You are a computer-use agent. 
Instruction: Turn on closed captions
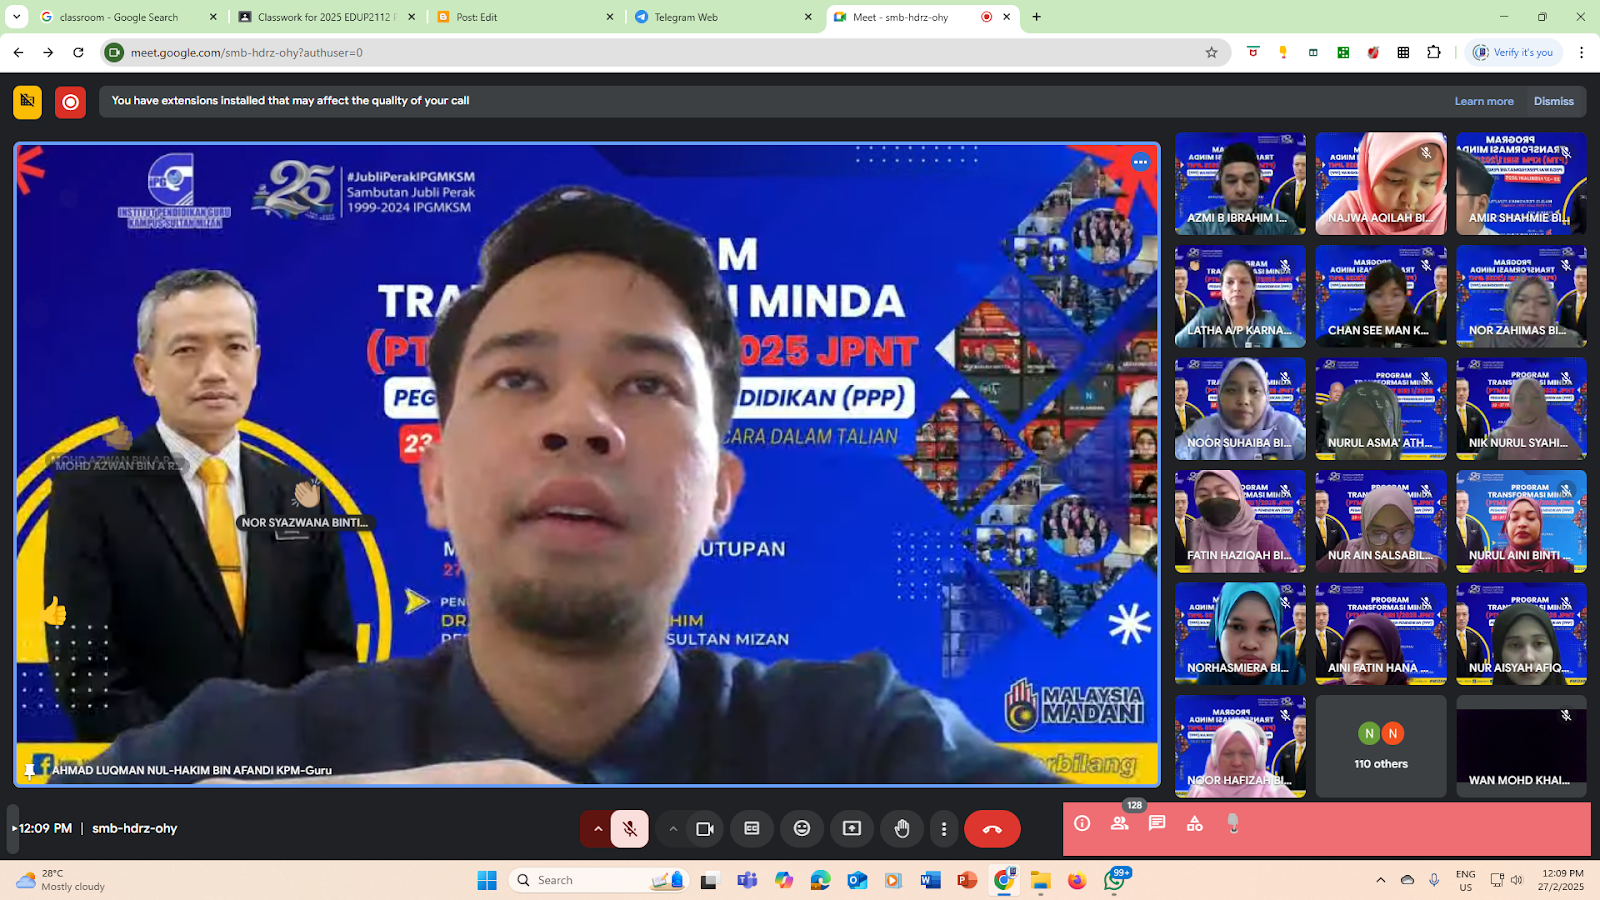752,829
